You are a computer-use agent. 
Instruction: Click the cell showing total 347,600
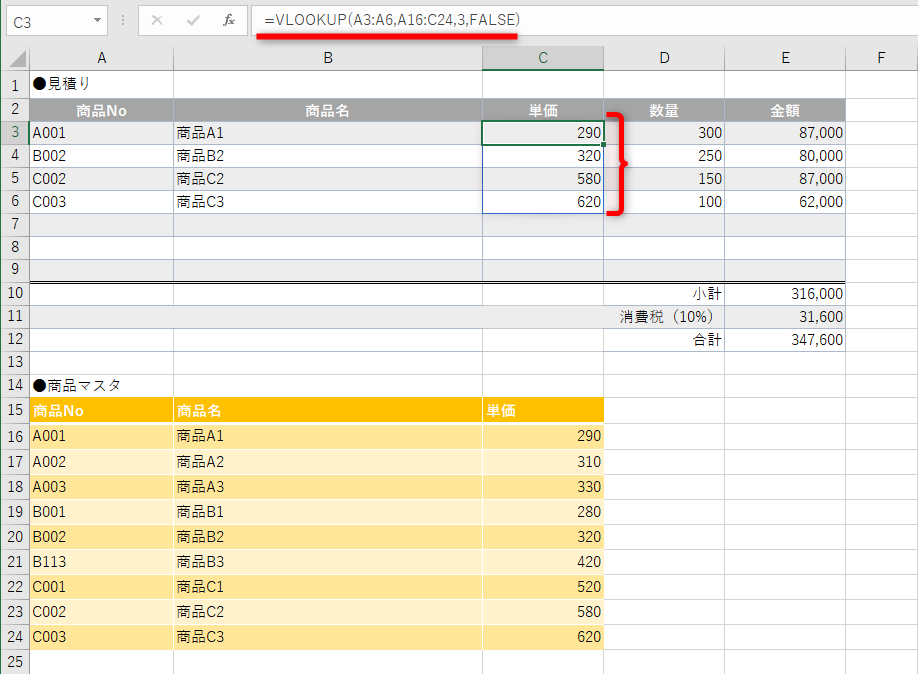tap(784, 339)
